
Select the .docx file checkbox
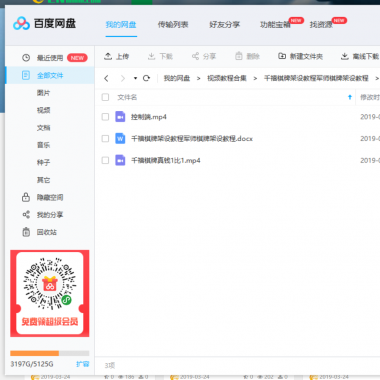click(x=105, y=138)
